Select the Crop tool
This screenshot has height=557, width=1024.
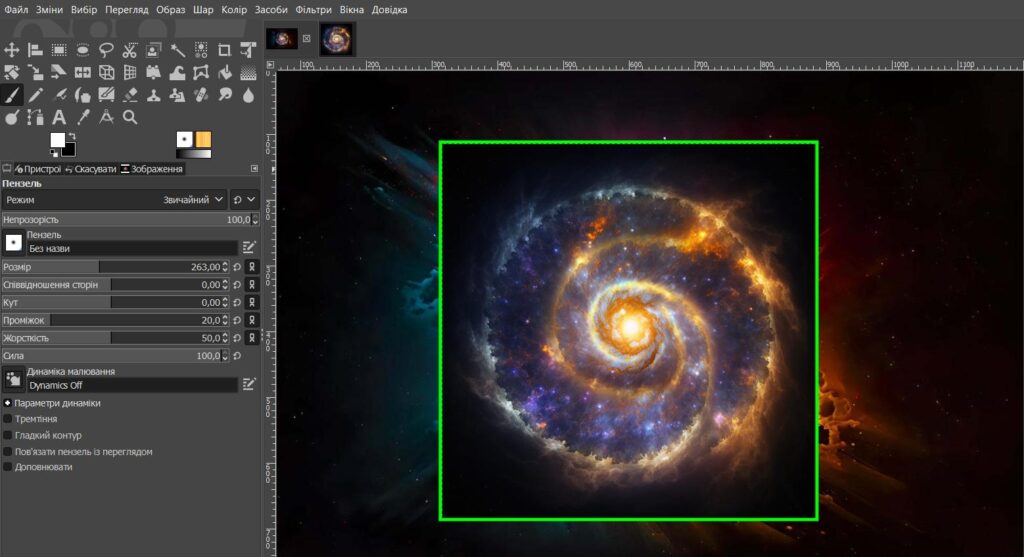click(224, 50)
